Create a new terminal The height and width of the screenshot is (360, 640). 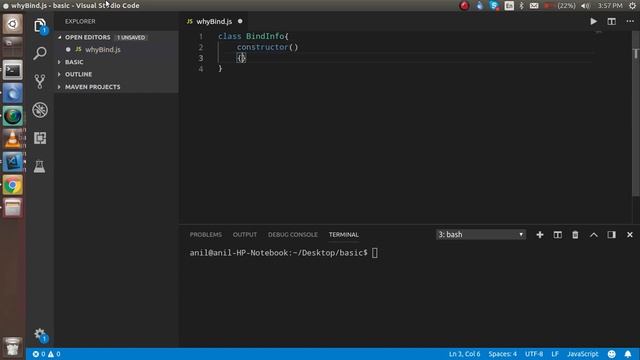tap(540, 235)
